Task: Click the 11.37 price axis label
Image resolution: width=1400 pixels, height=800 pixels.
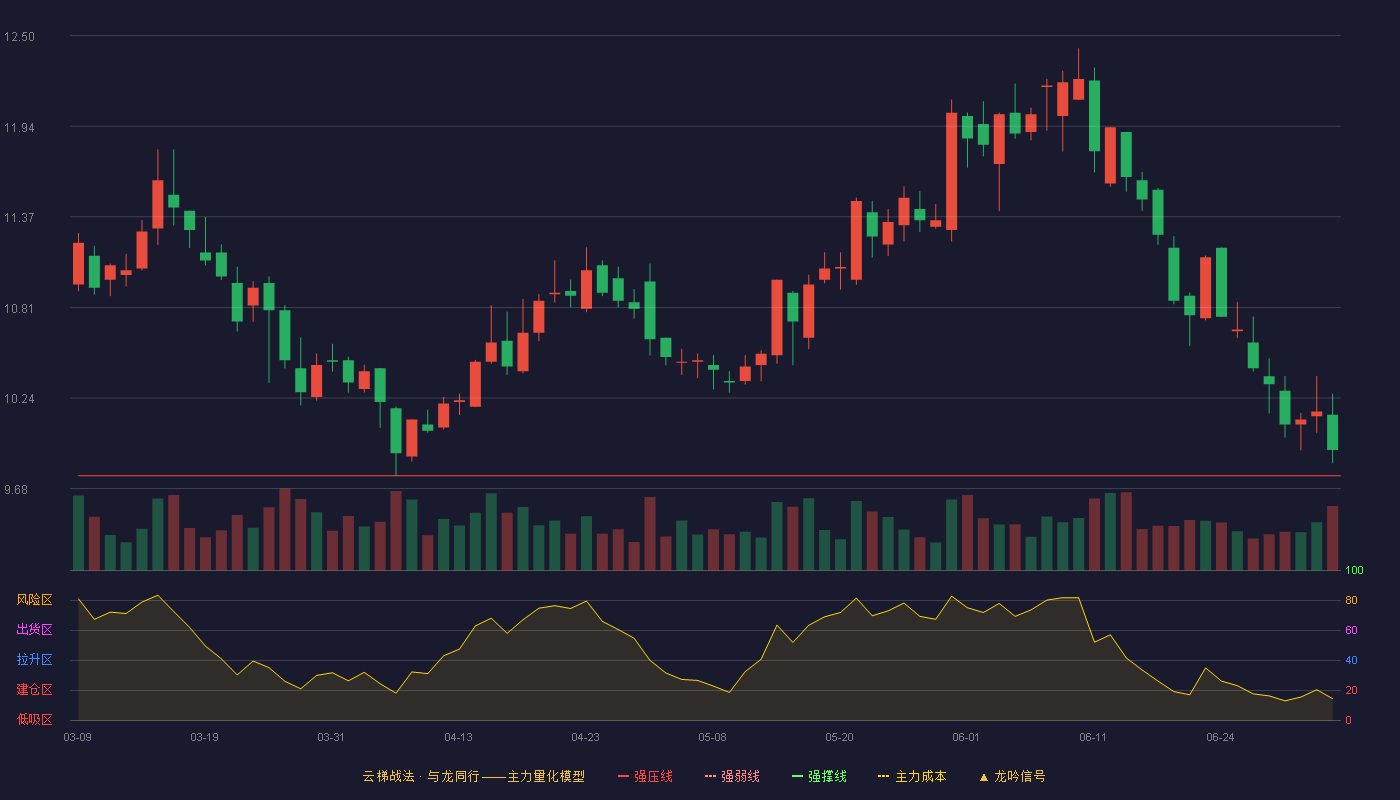Action: (x=19, y=218)
